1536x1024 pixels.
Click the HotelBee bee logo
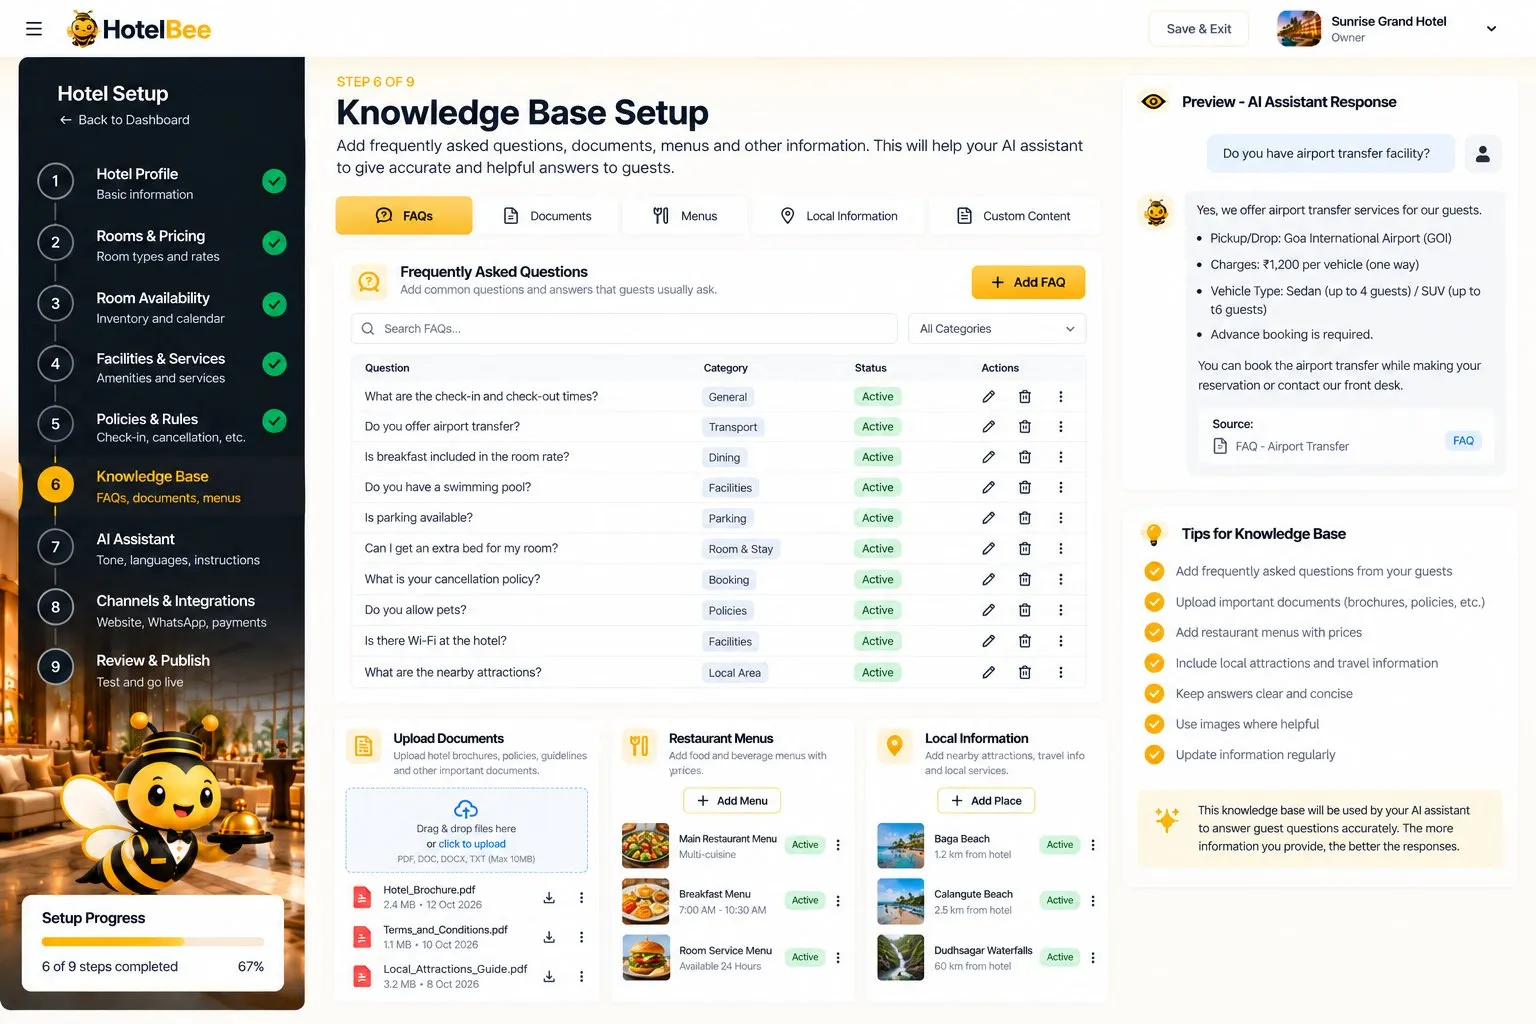click(x=82, y=29)
